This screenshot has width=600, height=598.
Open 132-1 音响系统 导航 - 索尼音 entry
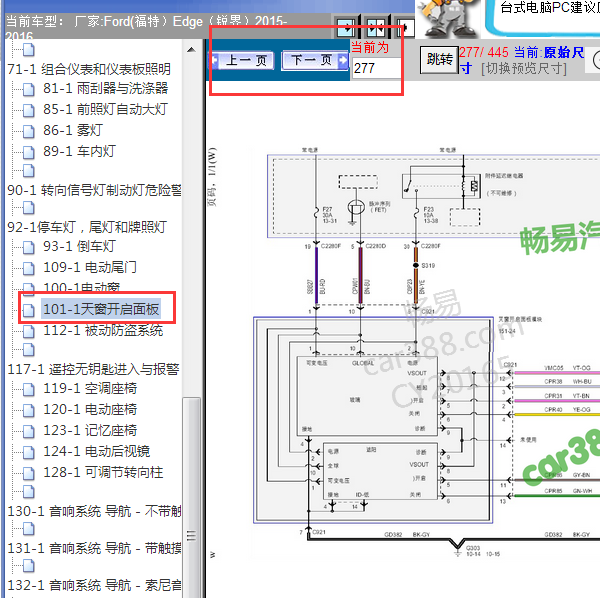coord(94,586)
